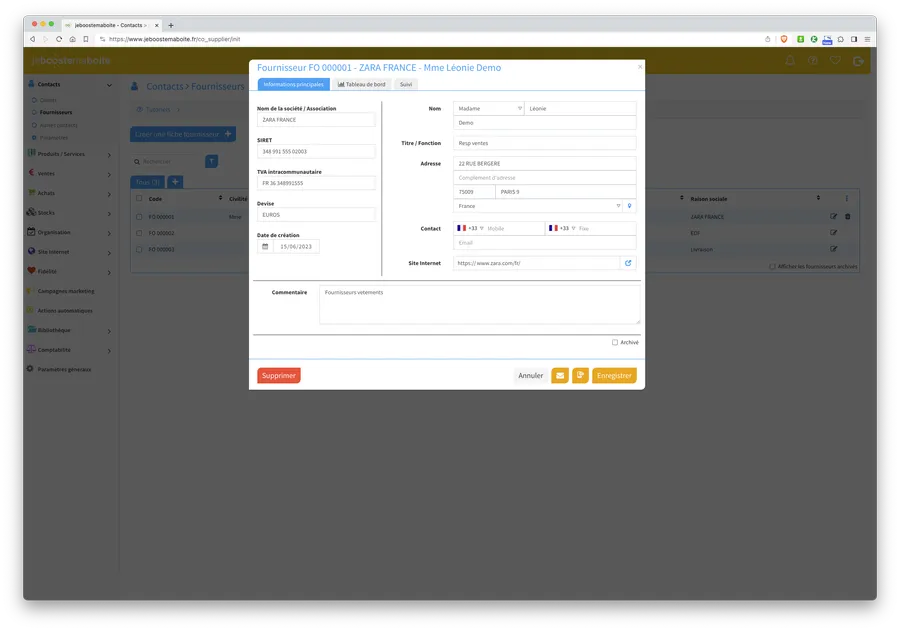
Task: Open the table column options menu dots
Action: (846, 198)
